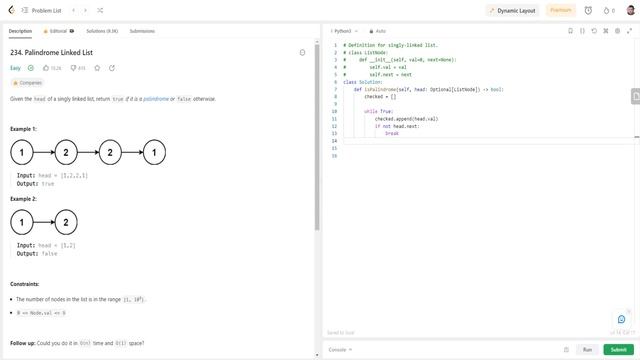Go to the previous problem arrow
The height and width of the screenshot is (360, 640).
tap(73, 11)
